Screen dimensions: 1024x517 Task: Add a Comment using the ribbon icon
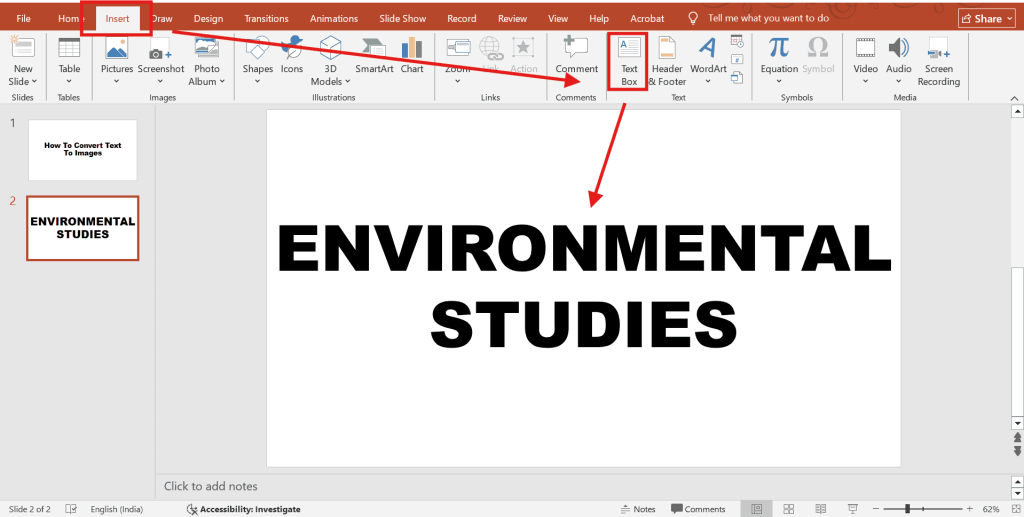[576, 55]
